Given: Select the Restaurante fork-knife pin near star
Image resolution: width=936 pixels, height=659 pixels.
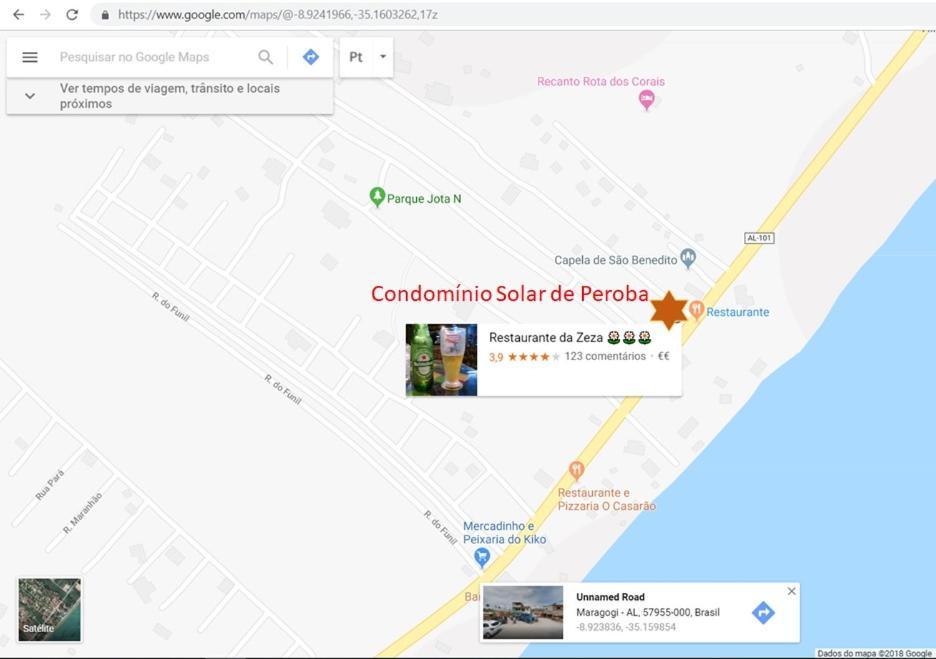Looking at the screenshot, I should [x=696, y=309].
